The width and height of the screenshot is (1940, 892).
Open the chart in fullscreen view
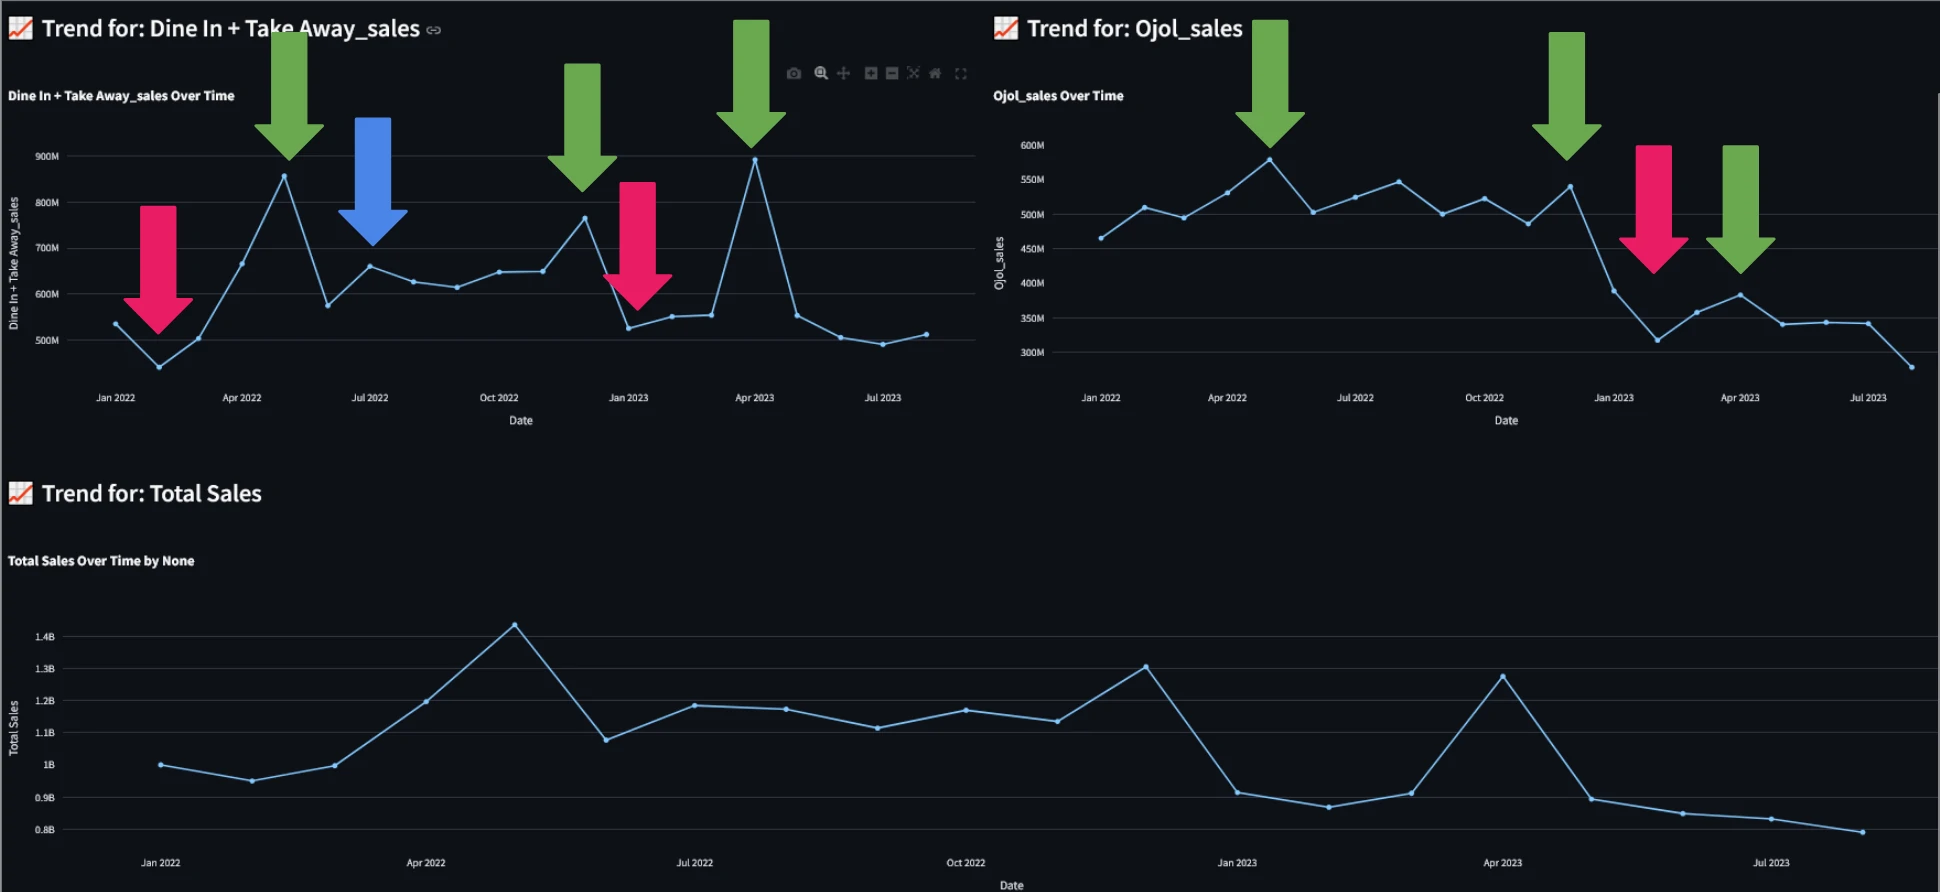click(961, 73)
